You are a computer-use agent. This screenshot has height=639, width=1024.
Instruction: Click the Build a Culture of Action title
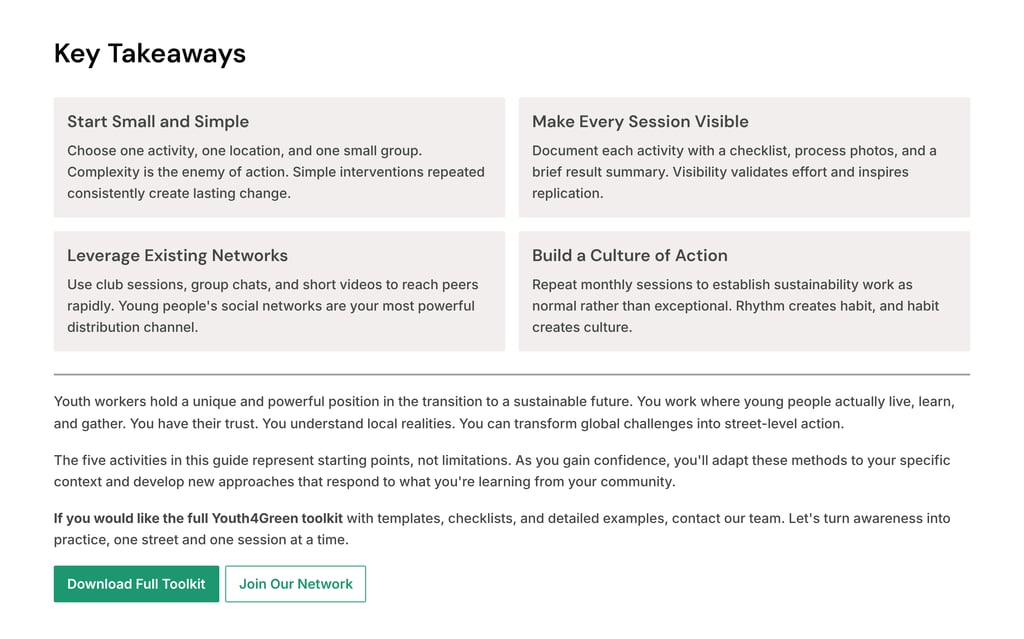629,256
